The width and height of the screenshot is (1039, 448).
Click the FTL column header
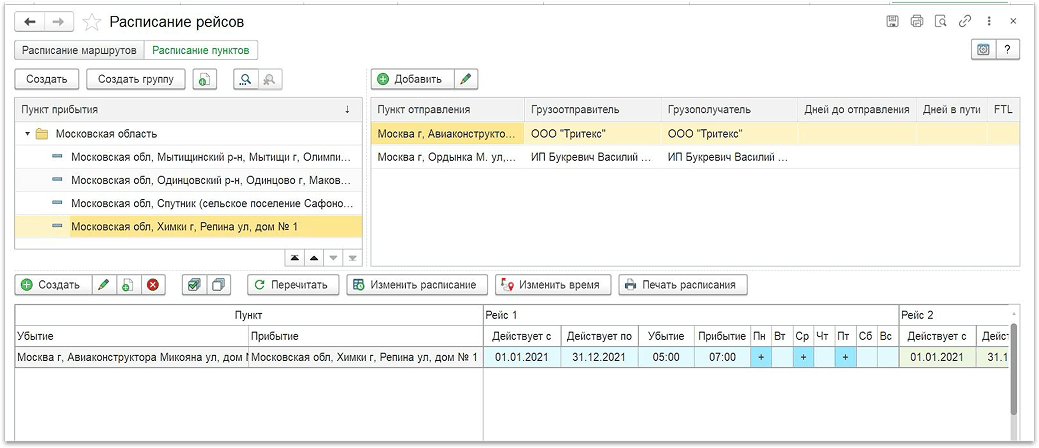pyautogui.click(x=1003, y=110)
